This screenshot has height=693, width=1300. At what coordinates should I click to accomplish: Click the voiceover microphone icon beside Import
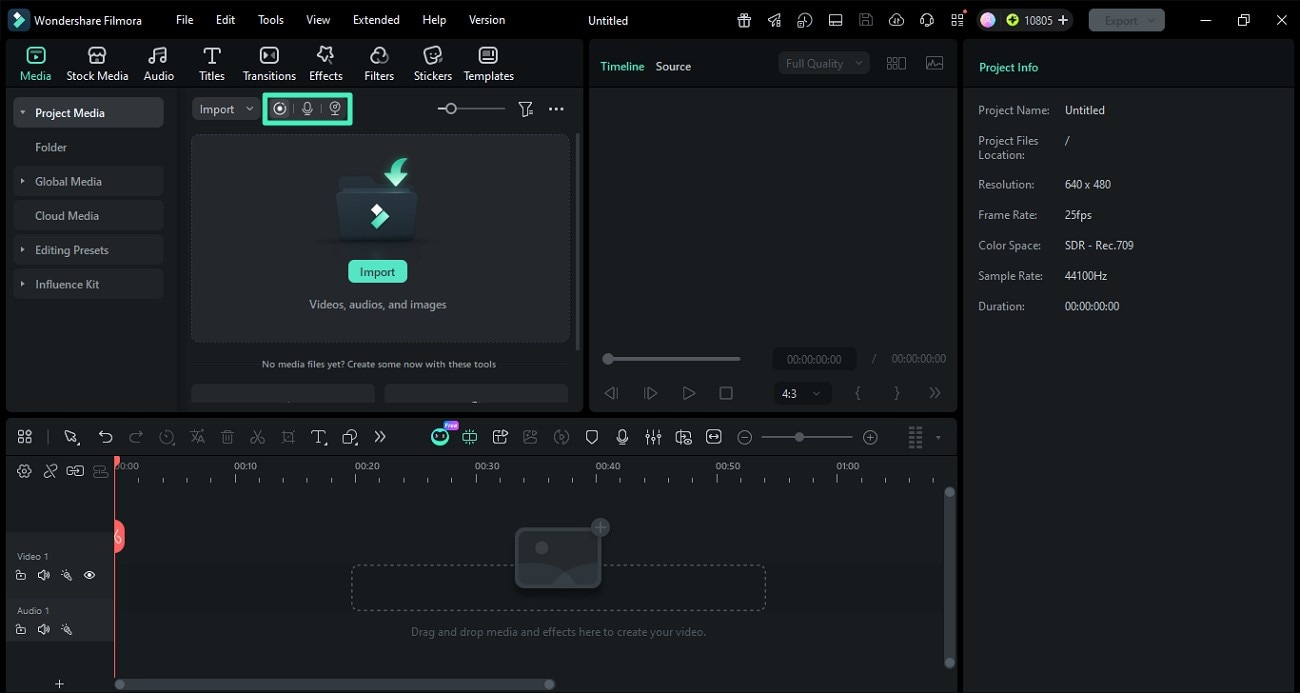pos(308,109)
